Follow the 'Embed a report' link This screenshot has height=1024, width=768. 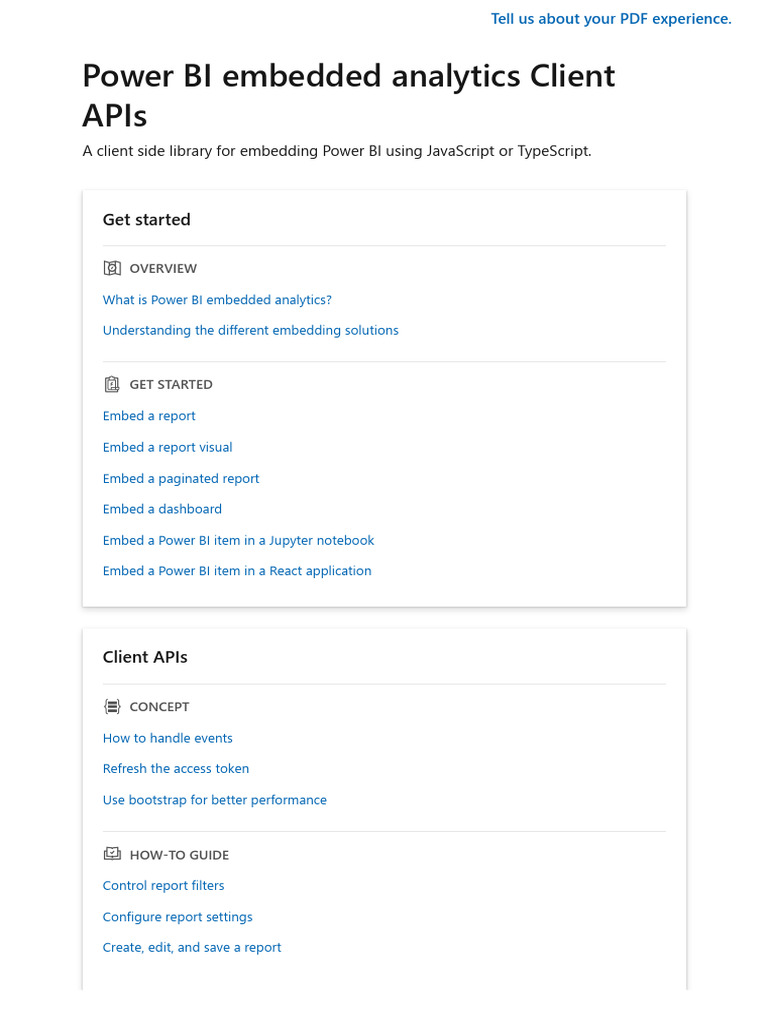click(x=149, y=416)
